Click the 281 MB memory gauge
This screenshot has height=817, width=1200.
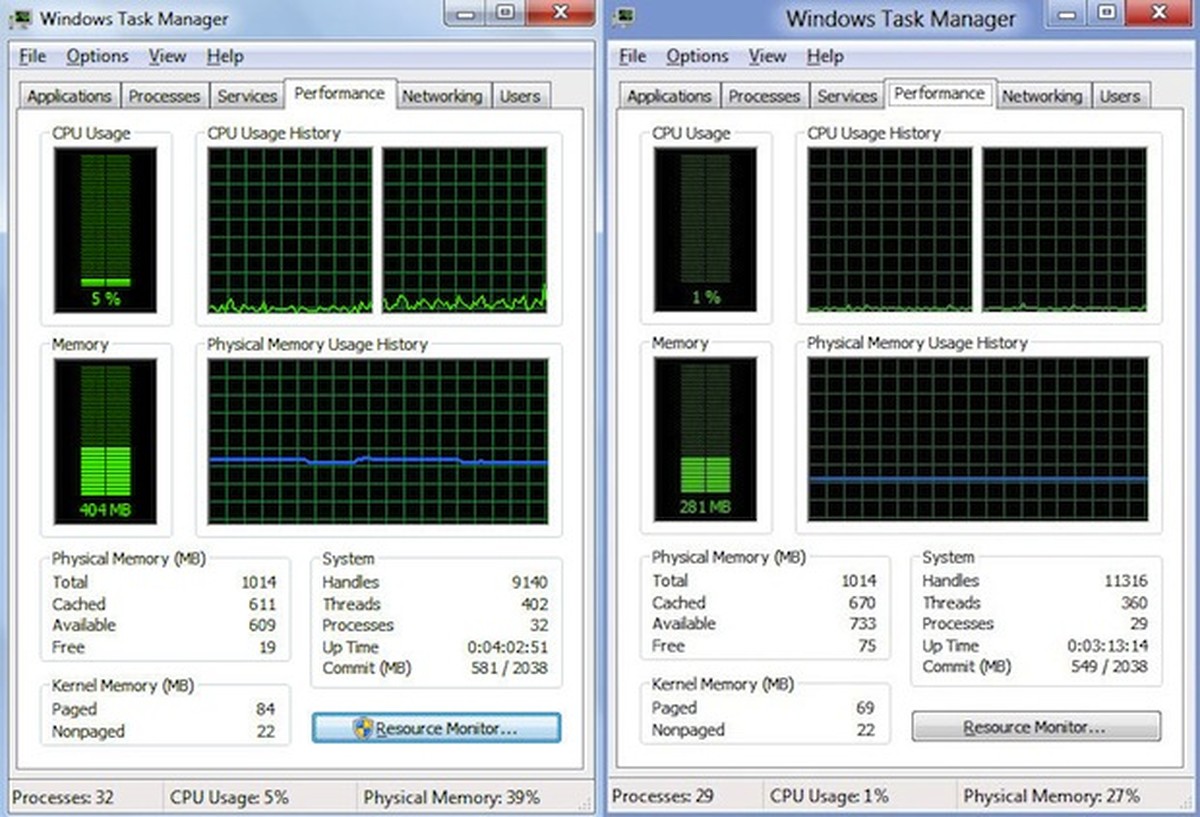(705, 439)
